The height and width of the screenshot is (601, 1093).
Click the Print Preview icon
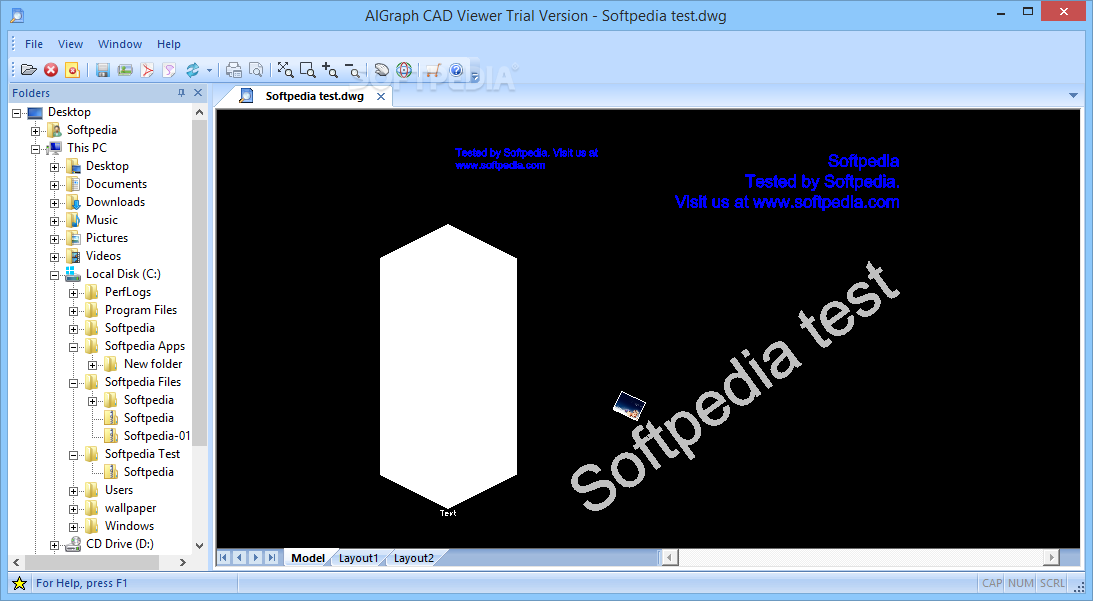coord(256,70)
